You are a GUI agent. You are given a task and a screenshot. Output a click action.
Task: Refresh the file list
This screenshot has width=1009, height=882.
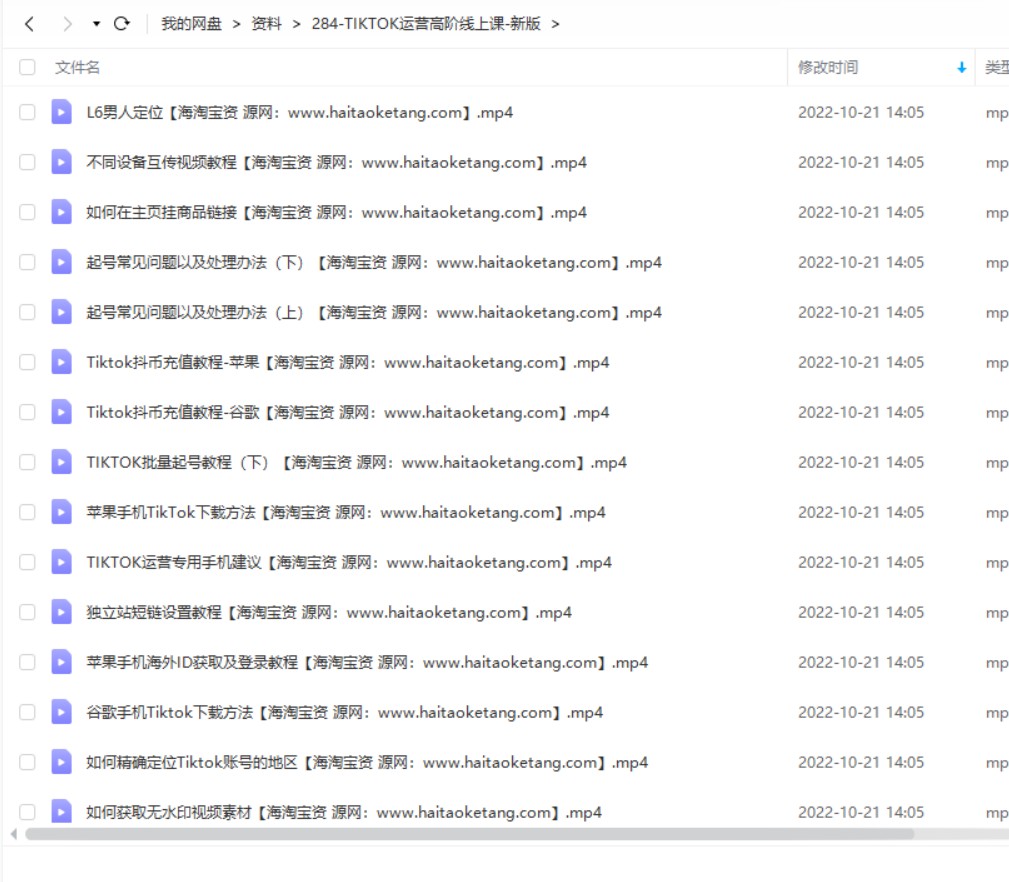click(x=122, y=24)
